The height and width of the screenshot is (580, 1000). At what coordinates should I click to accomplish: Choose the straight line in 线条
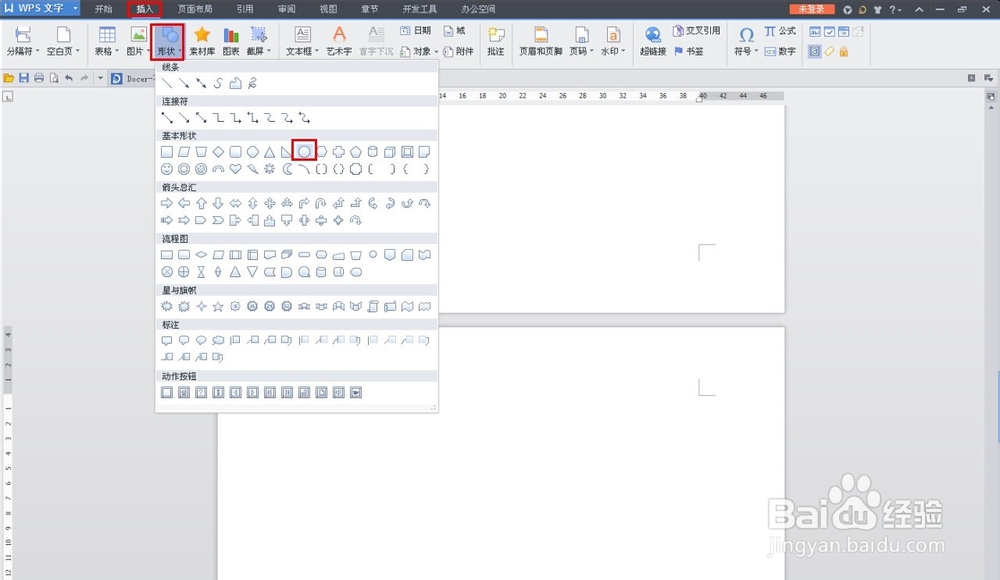click(166, 84)
